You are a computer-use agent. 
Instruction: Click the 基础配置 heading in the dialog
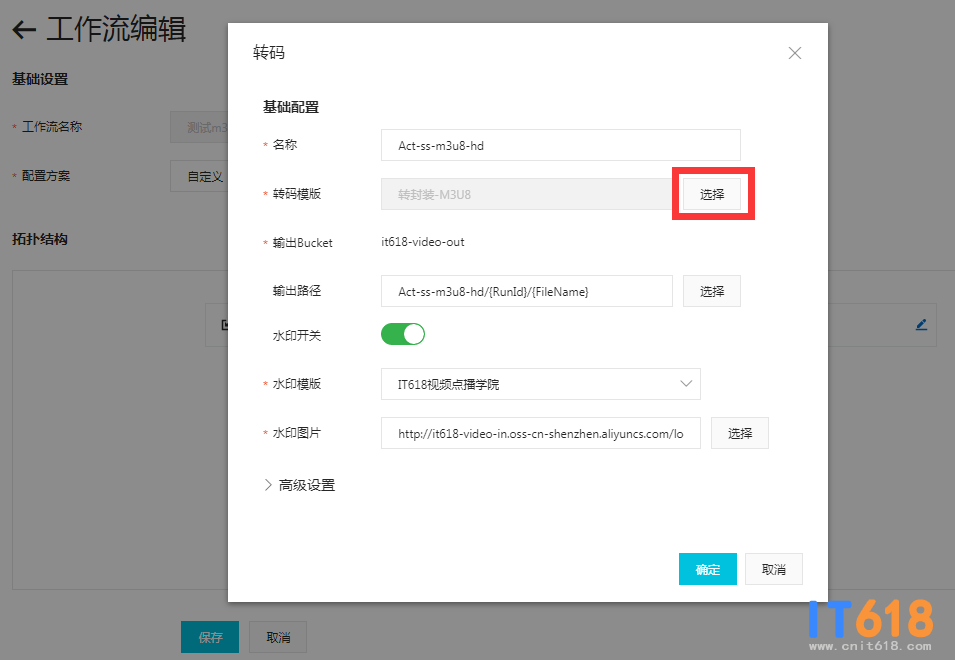click(291, 107)
